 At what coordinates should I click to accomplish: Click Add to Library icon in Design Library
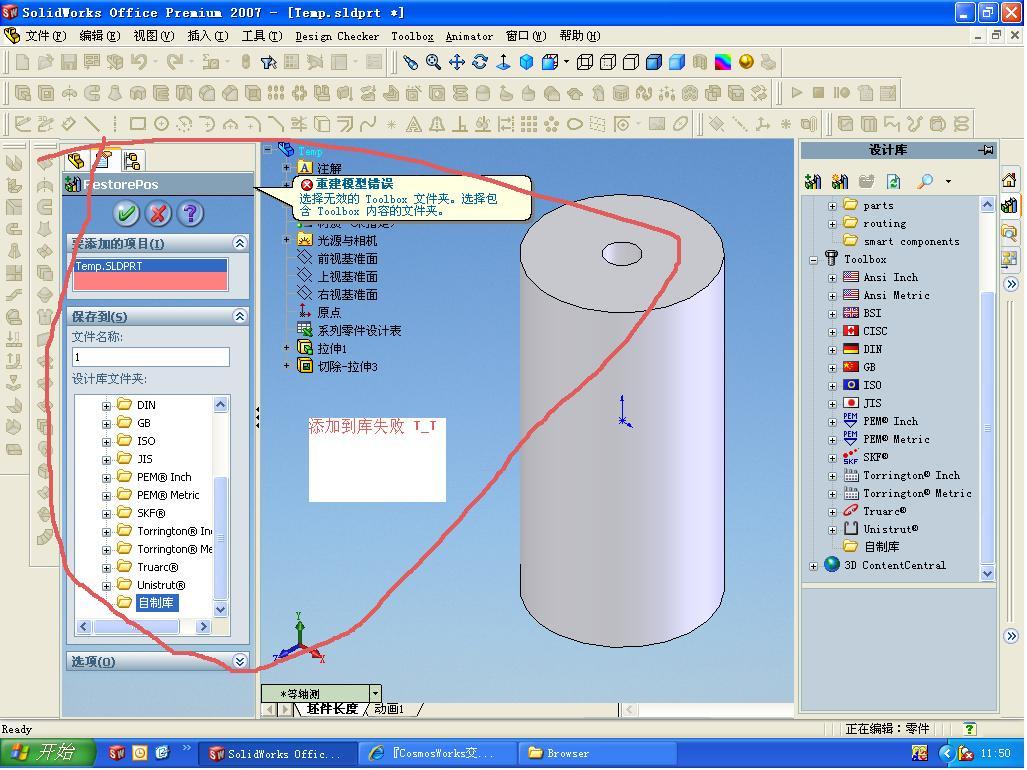point(813,181)
